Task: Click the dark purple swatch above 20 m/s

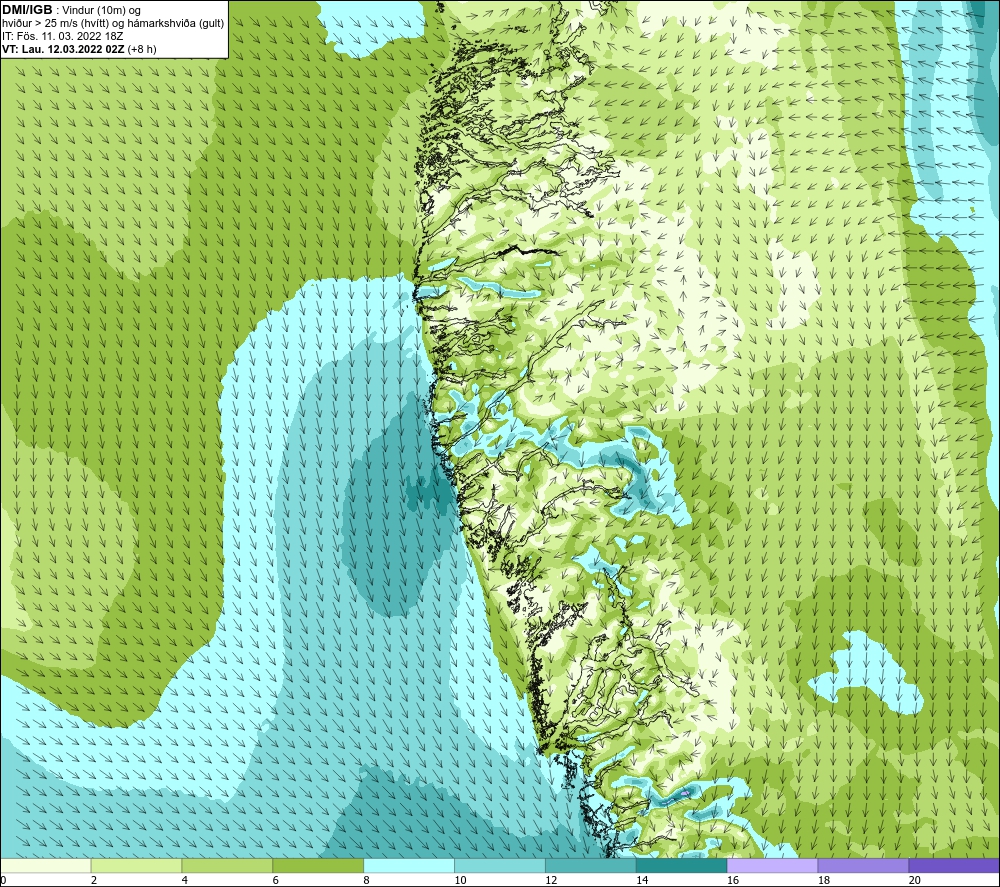Action: click(955, 866)
